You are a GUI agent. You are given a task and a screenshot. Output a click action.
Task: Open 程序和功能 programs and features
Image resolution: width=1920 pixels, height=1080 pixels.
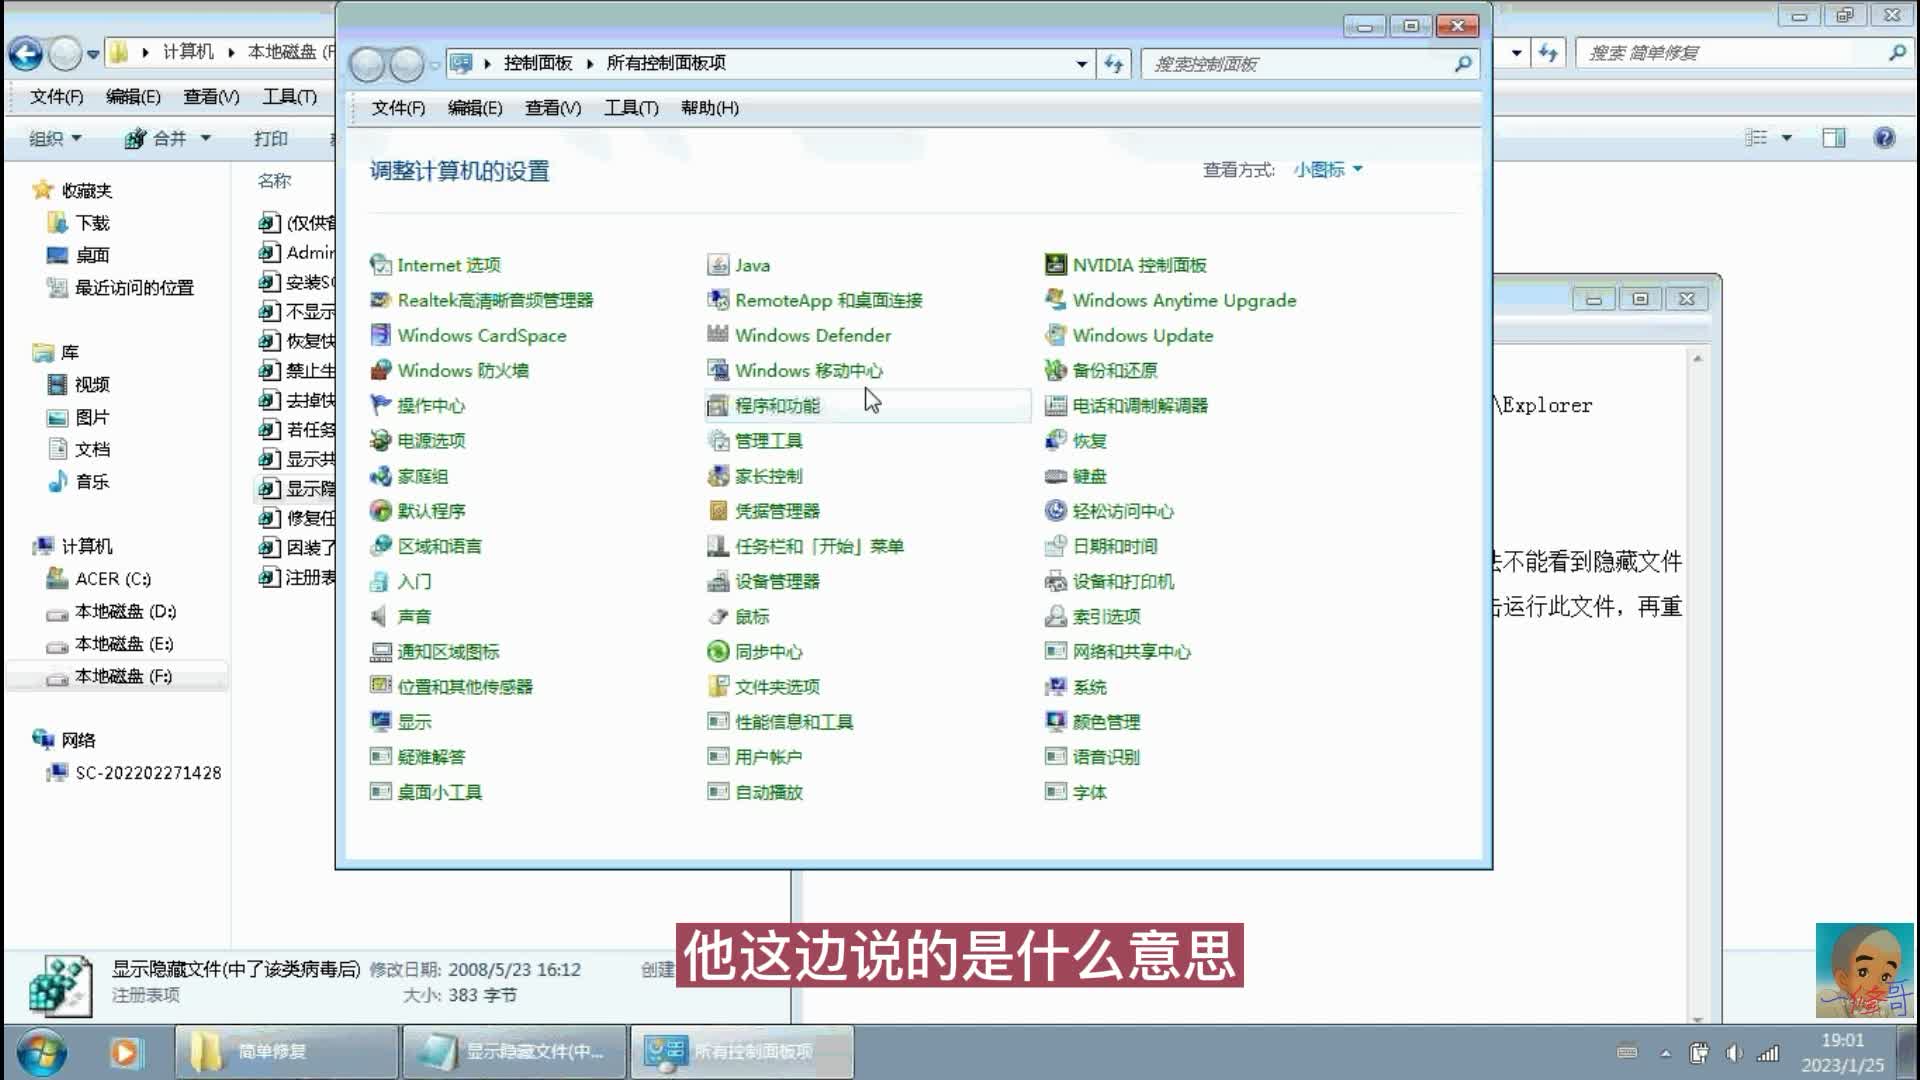coord(776,406)
